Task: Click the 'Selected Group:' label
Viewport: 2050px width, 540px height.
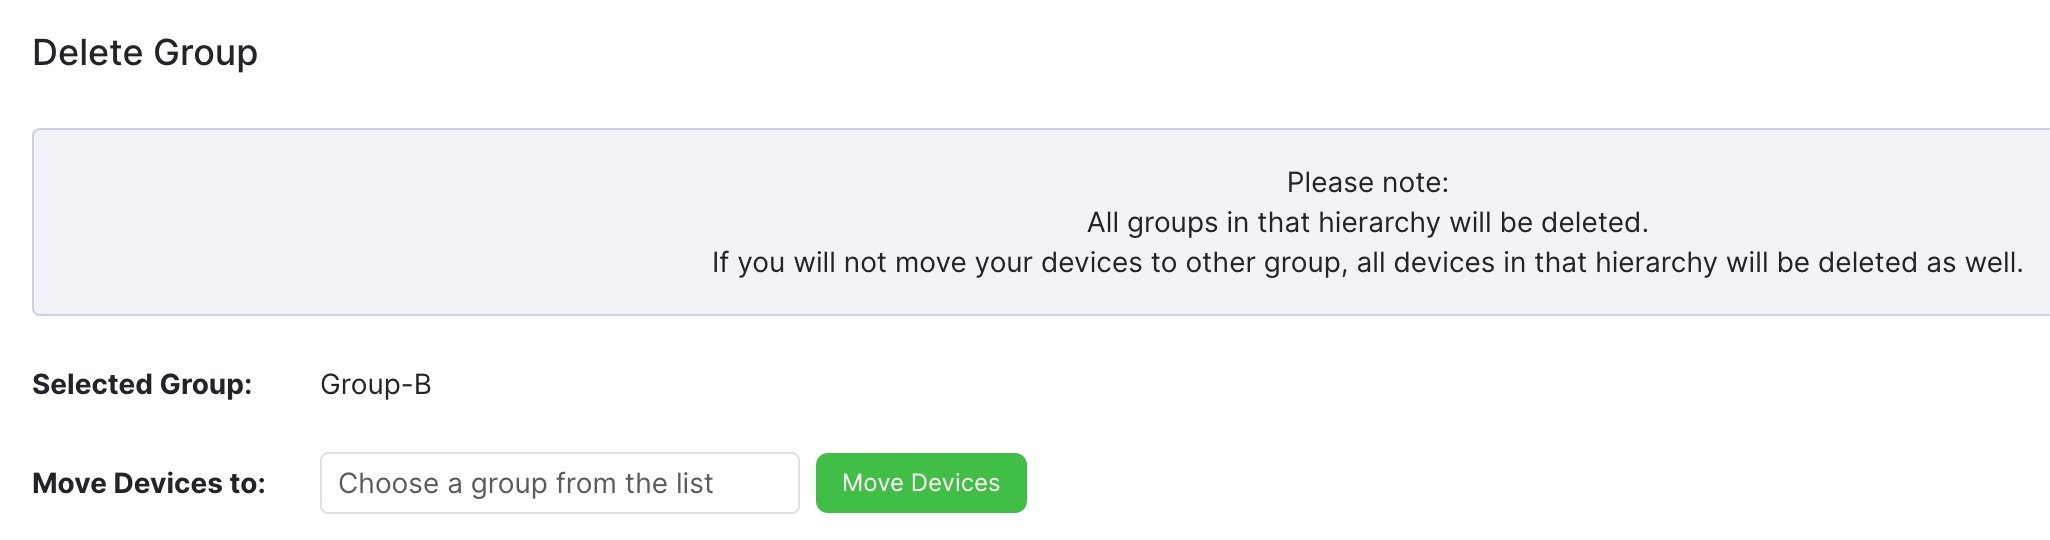Action: point(142,385)
